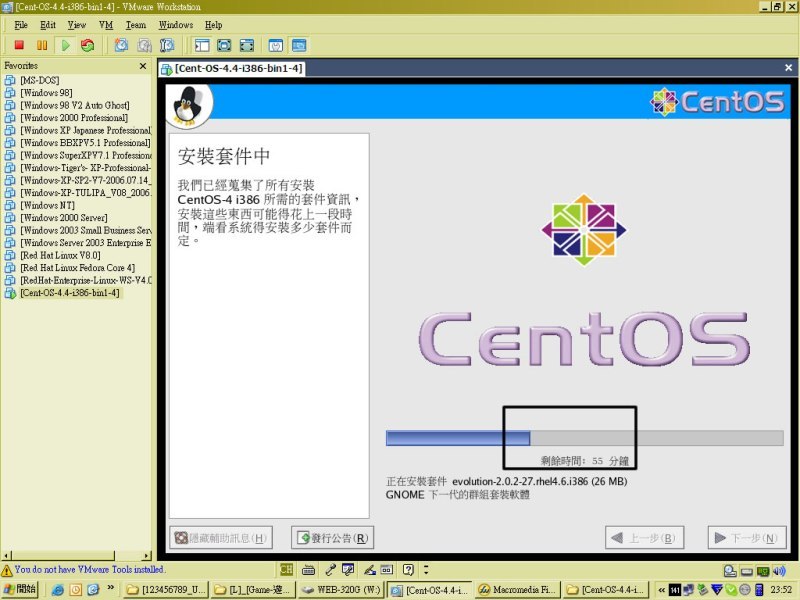Click the Favorites horizontal scrollbar
The width and height of the screenshot is (800, 600).
pos(77,555)
